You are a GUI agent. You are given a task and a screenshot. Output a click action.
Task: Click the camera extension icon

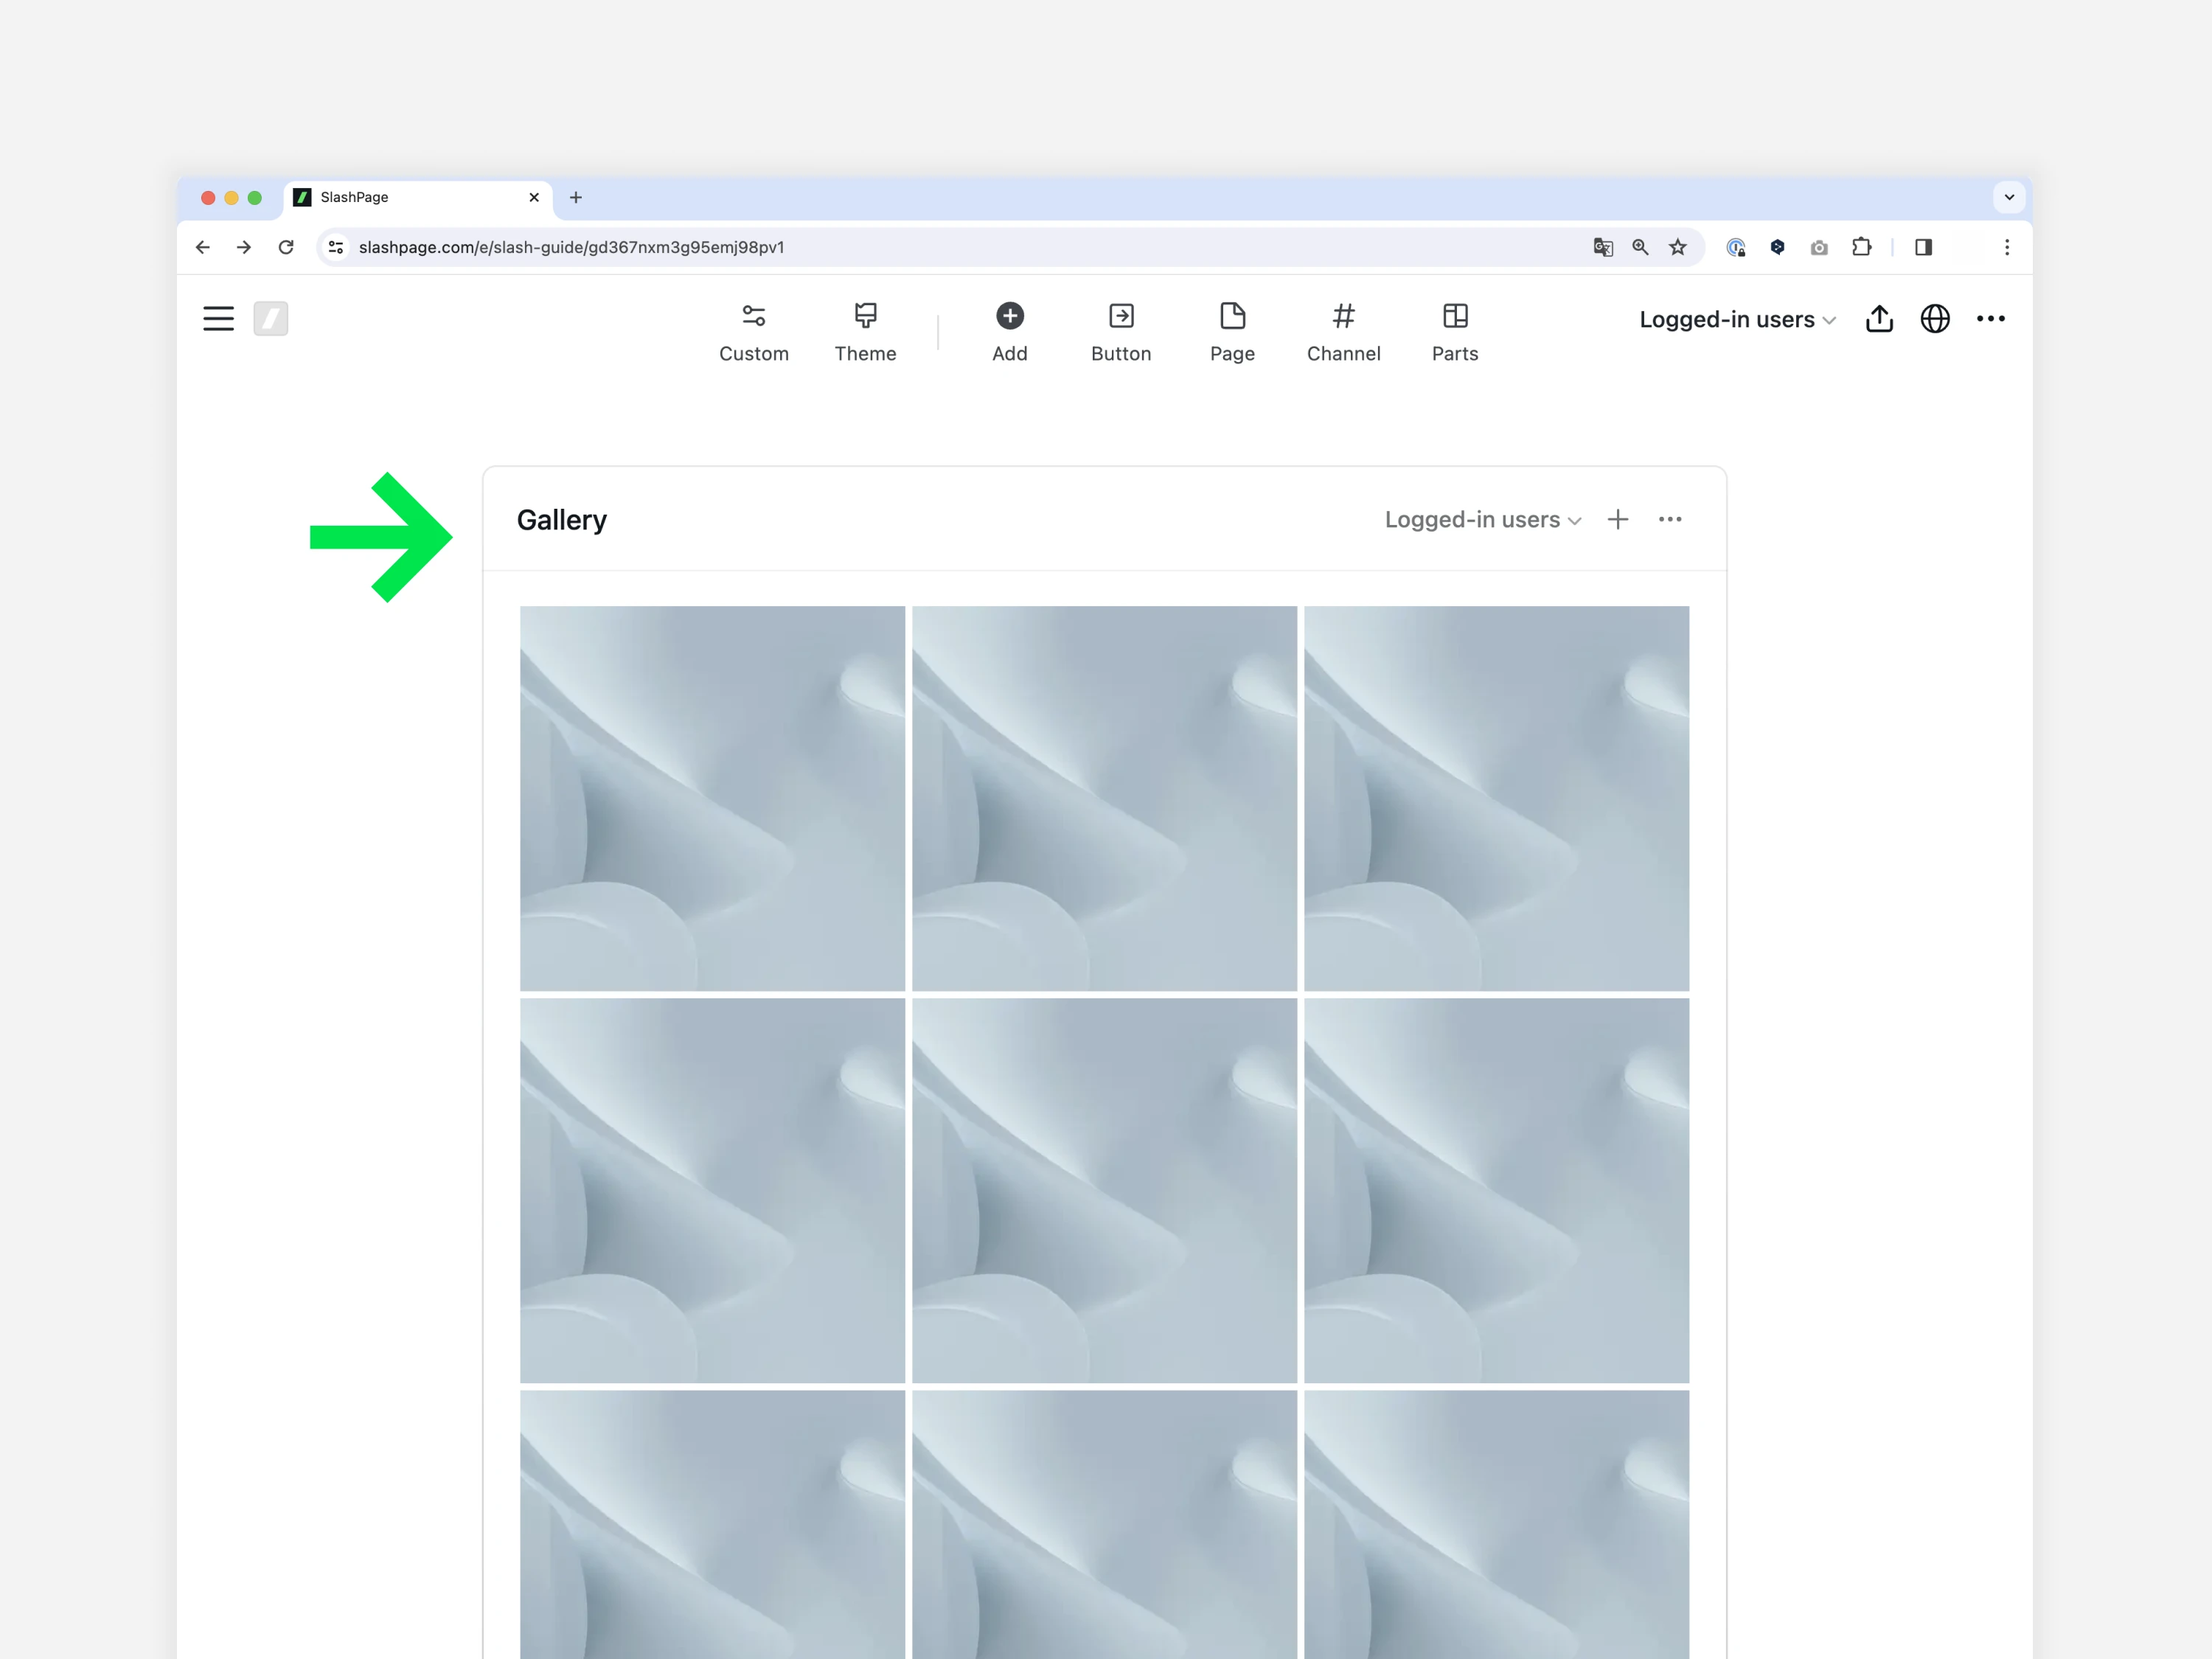[1819, 247]
